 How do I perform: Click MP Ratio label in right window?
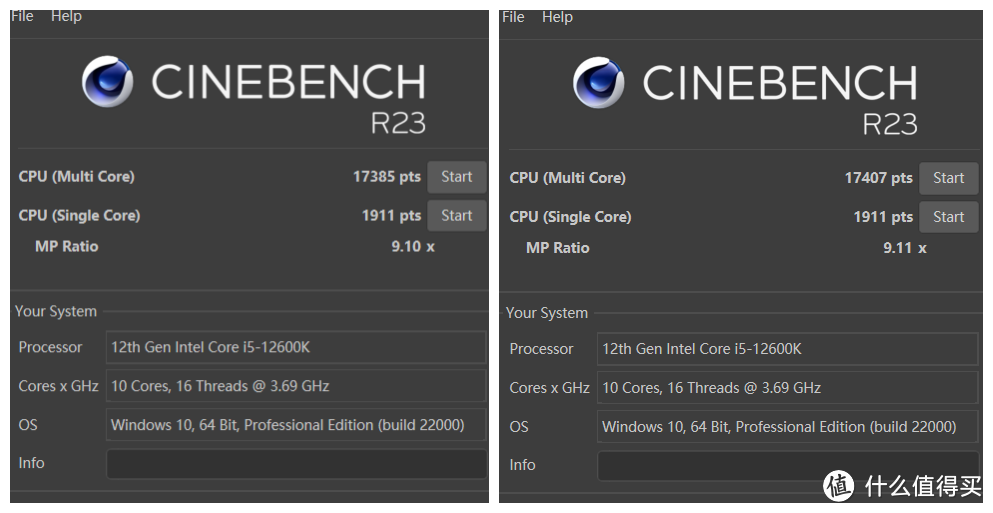tap(557, 248)
